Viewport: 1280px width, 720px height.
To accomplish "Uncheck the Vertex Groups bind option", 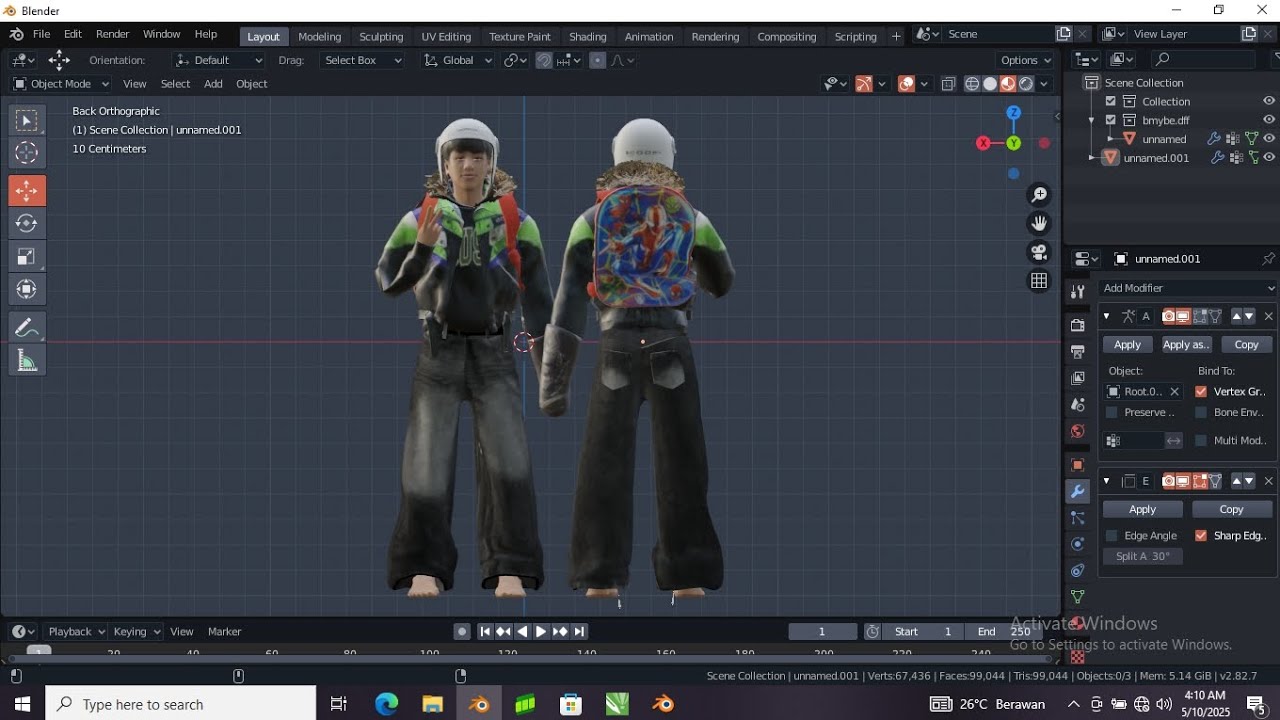I will (x=1201, y=392).
